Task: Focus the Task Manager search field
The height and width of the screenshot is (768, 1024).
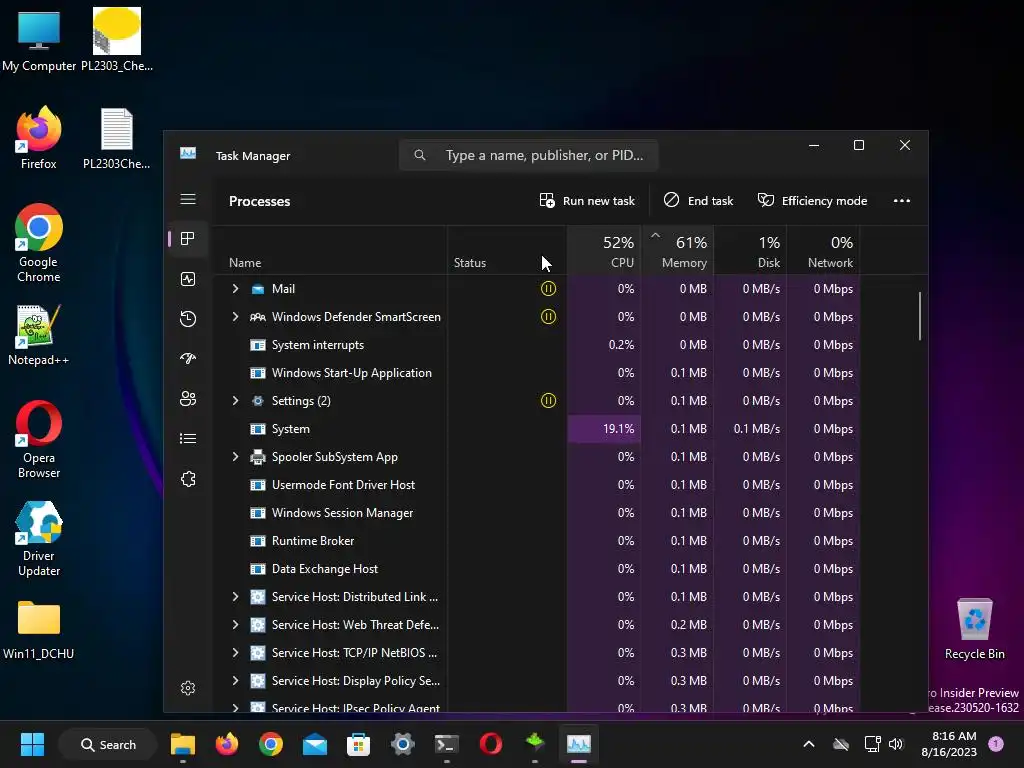Action: pos(528,155)
